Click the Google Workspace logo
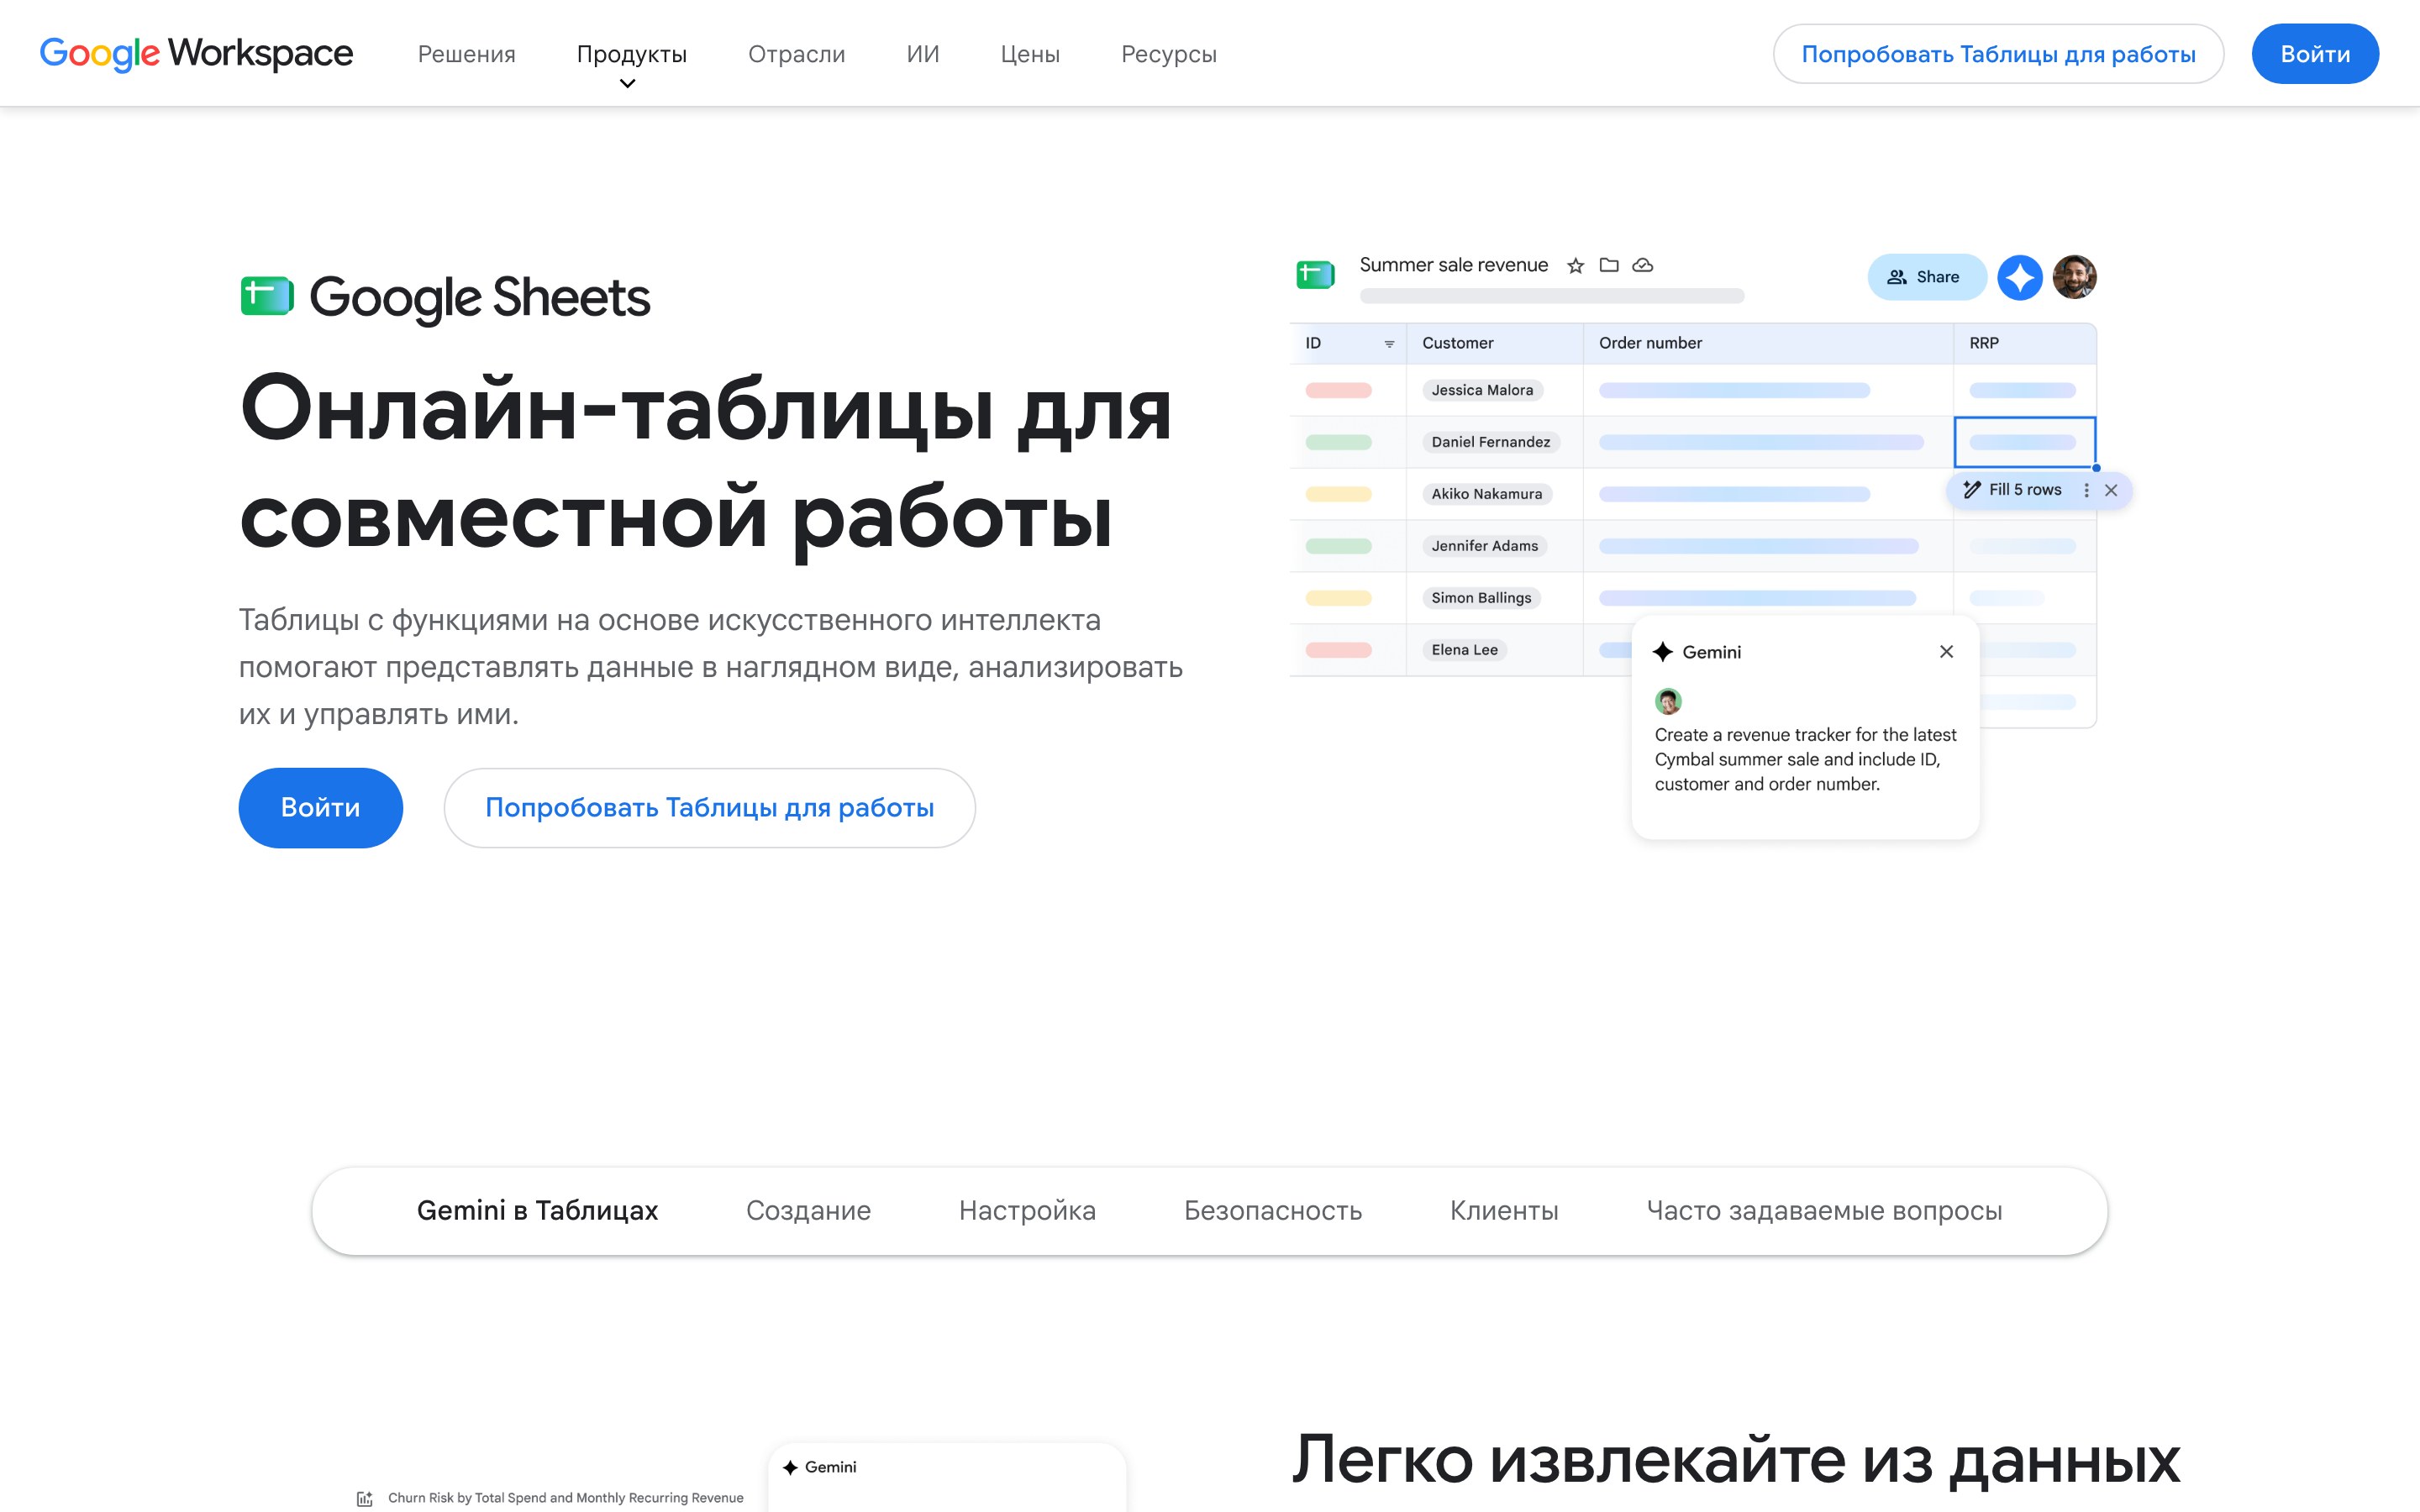The width and height of the screenshot is (2420, 1512). coord(196,53)
